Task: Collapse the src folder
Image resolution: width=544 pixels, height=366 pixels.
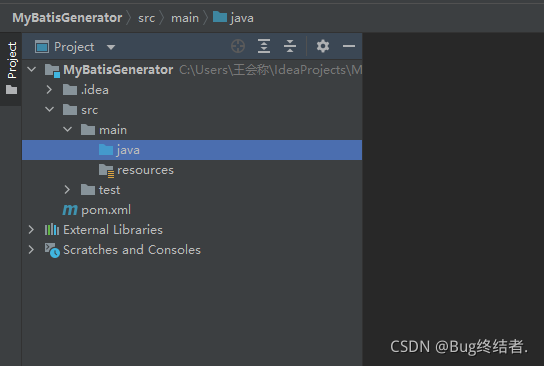Action: [50, 109]
